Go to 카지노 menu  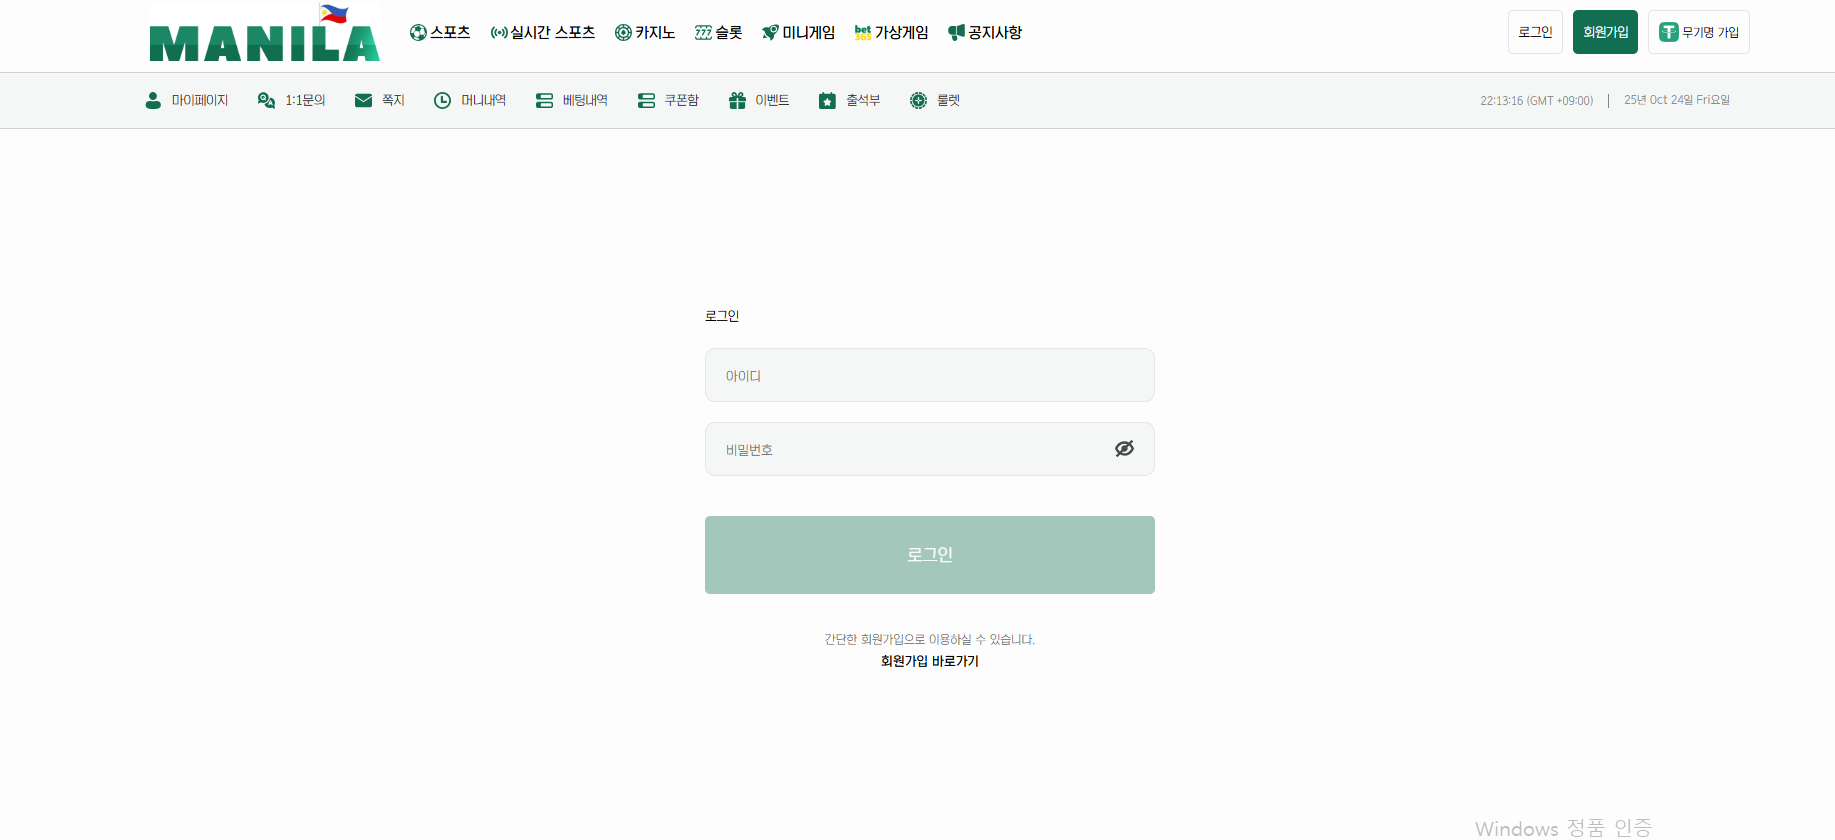[x=645, y=32]
